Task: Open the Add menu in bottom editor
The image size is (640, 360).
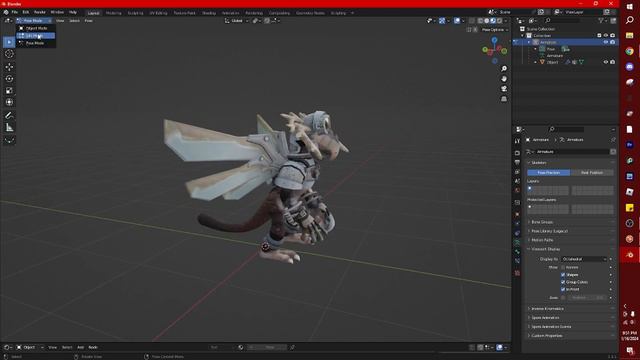Action: [x=80, y=347]
